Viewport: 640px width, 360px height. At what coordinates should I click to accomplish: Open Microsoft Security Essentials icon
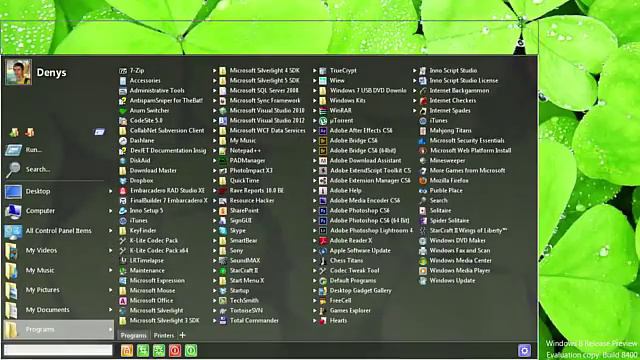tap(423, 140)
